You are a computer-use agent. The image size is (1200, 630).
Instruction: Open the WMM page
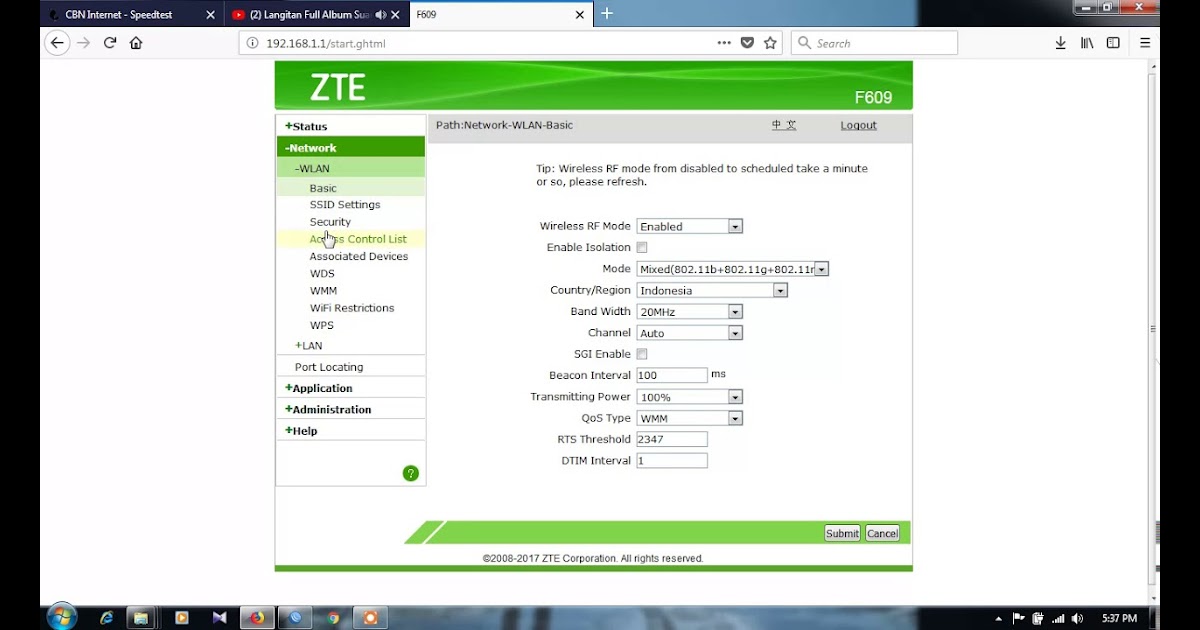pos(323,291)
